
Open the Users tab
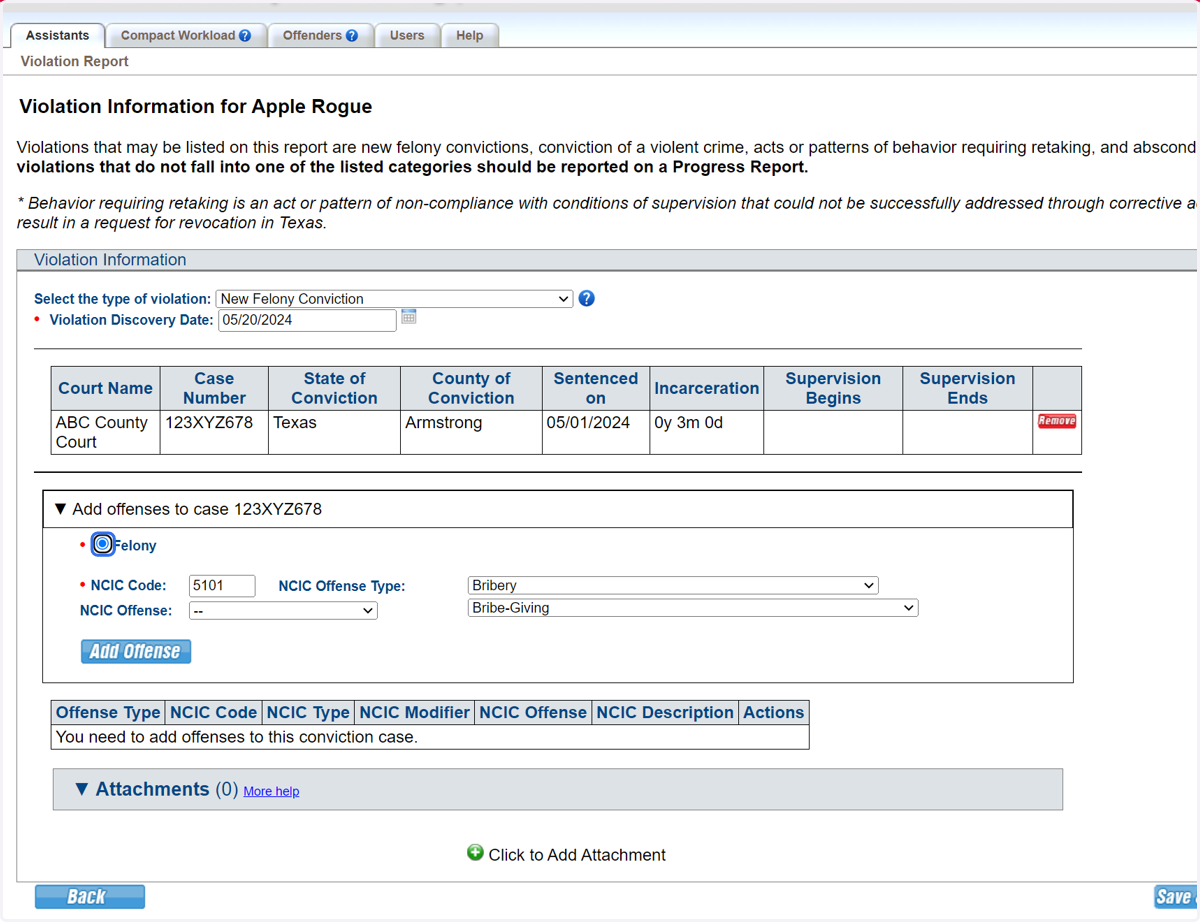(x=407, y=35)
